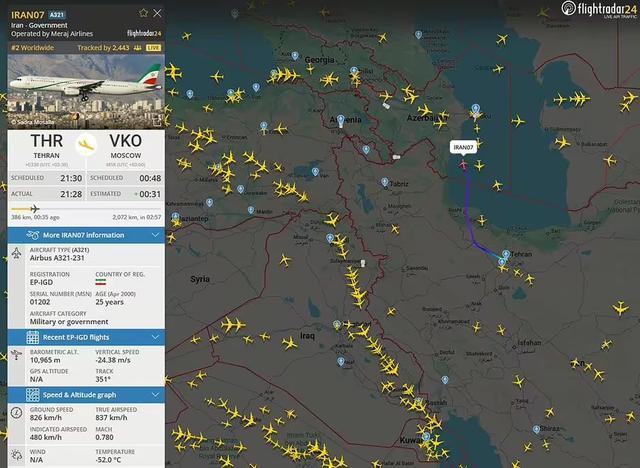Click the graph icon beside Speed & Altitude
This screenshot has height=468, width=640.
33,395
